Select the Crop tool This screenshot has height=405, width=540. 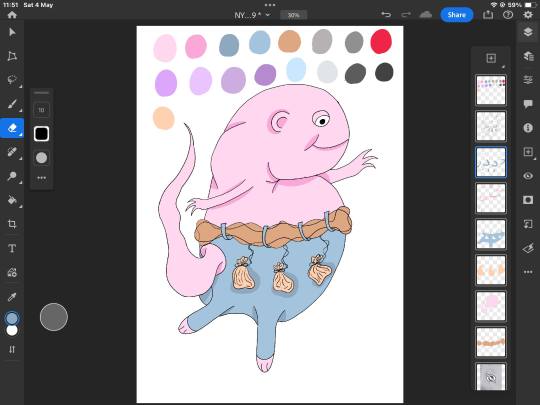(x=12, y=224)
